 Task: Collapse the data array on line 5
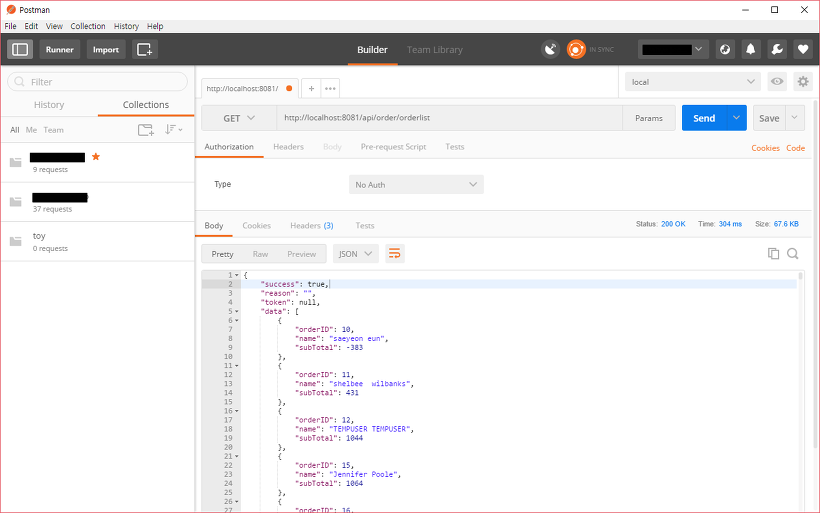pos(237,312)
